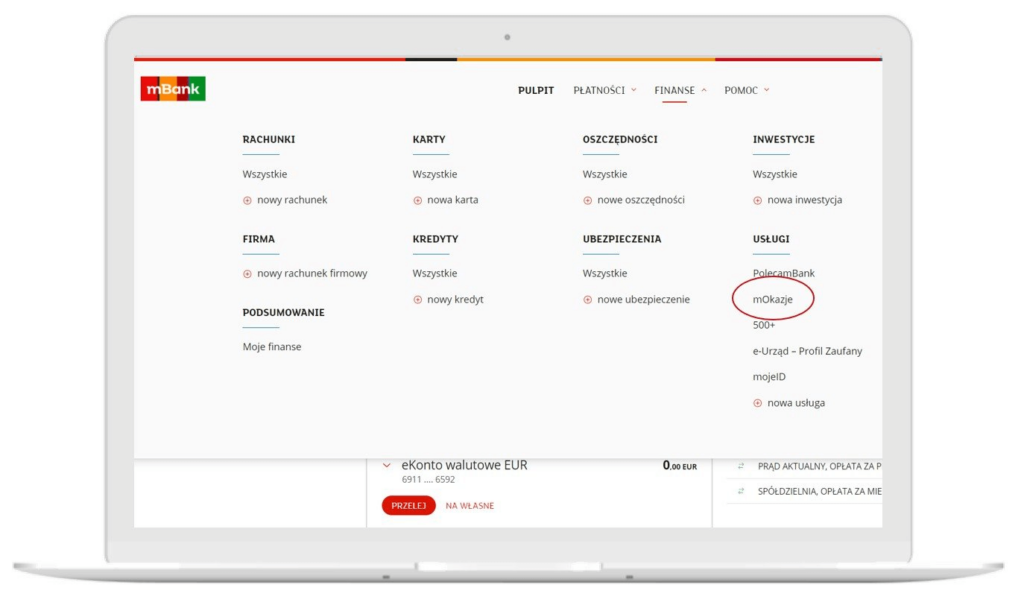Click plus icon beside nowy rachunek
Image resolution: width=1024 pixels, height=608 pixels.
pyautogui.click(x=247, y=200)
